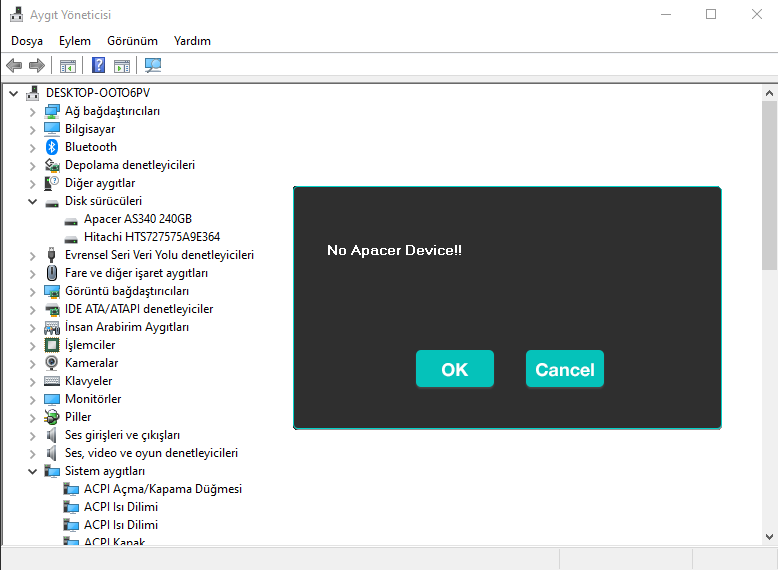Click the vertical scrollbar thumb
Screen dimensions: 778x570
coord(769,186)
